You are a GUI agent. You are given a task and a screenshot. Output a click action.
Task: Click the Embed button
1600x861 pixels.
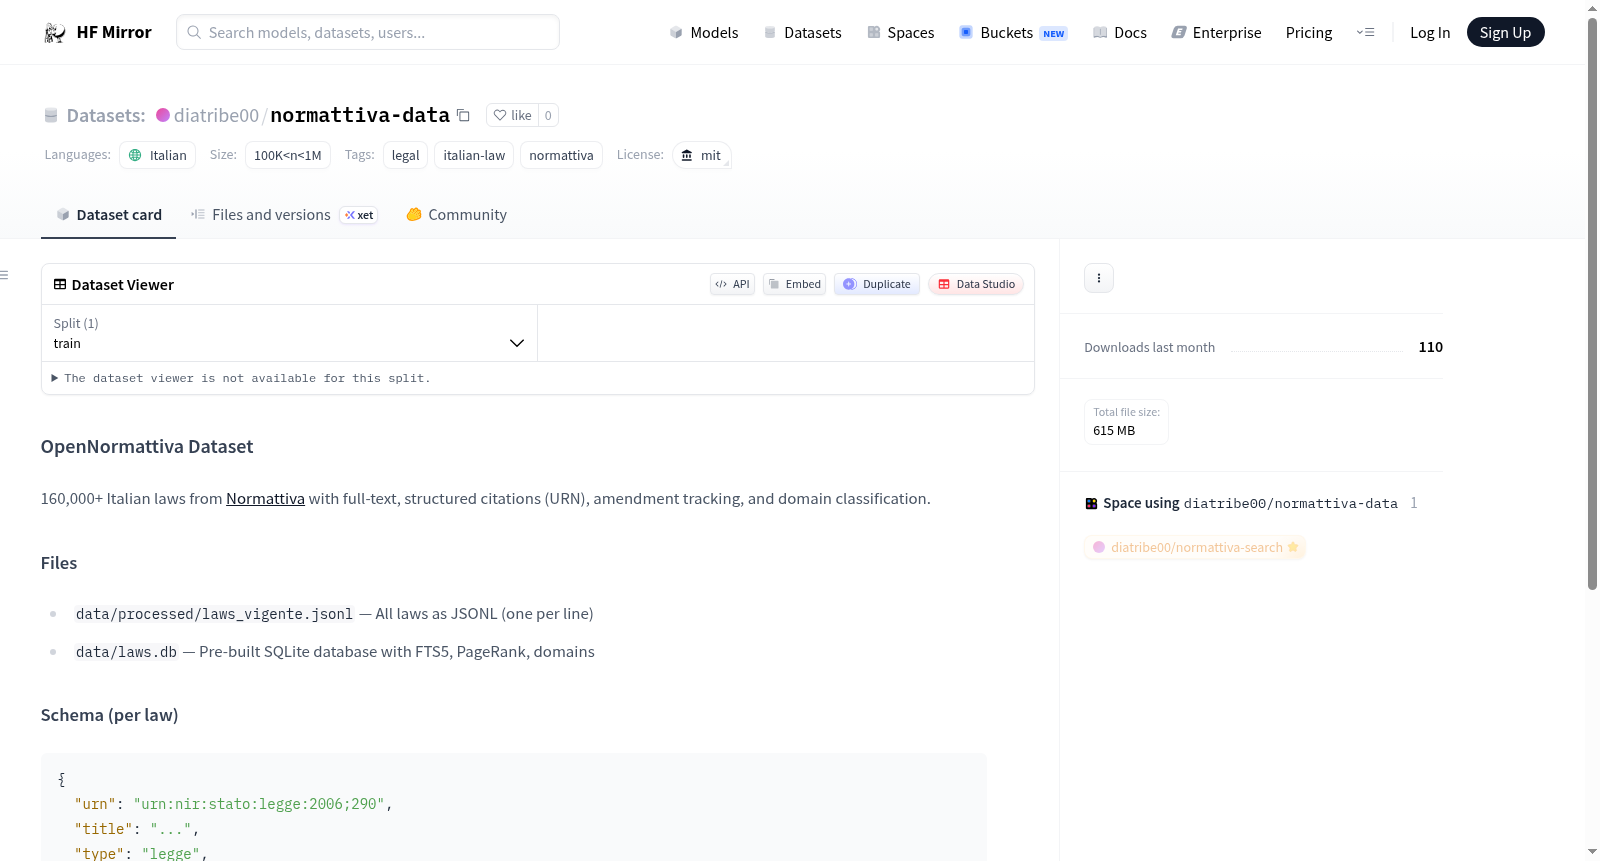coord(795,284)
